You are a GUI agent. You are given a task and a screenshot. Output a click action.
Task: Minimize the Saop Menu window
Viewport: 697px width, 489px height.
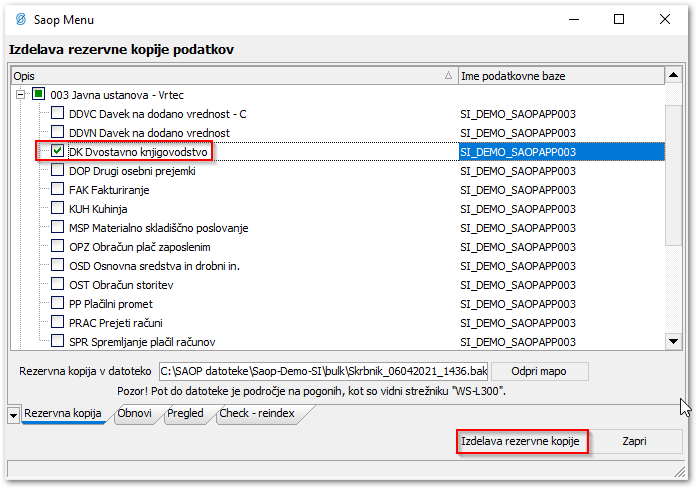pos(574,20)
